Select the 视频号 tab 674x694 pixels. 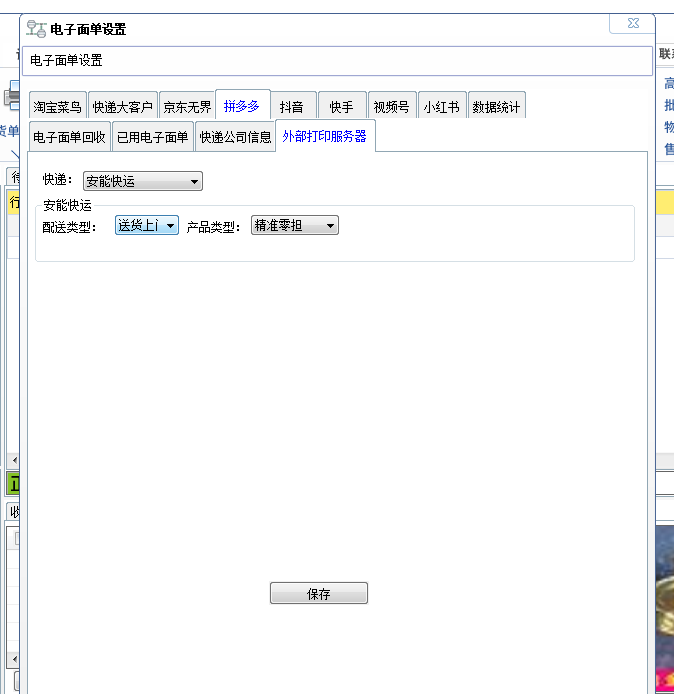(391, 107)
